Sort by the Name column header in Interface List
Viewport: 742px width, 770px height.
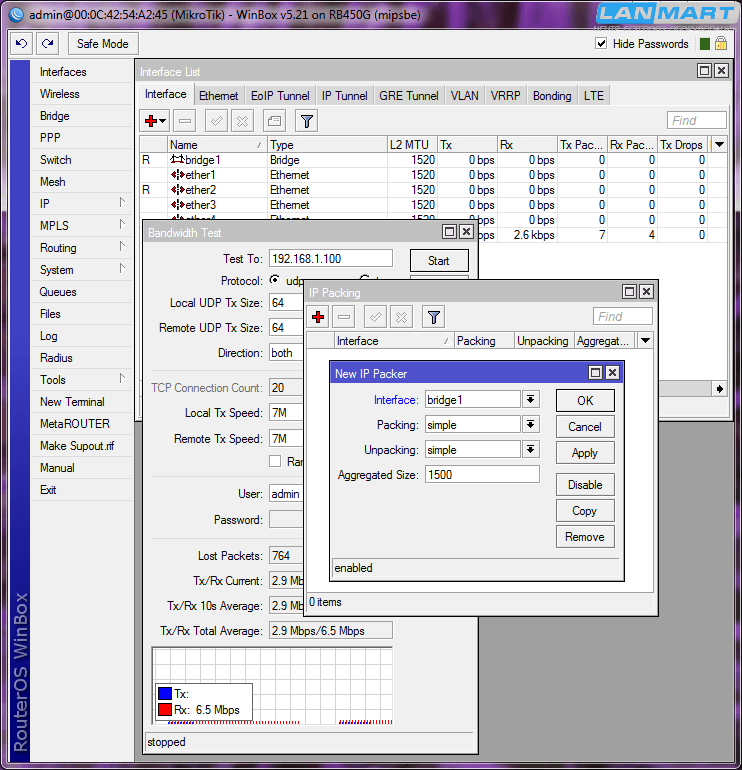217,144
